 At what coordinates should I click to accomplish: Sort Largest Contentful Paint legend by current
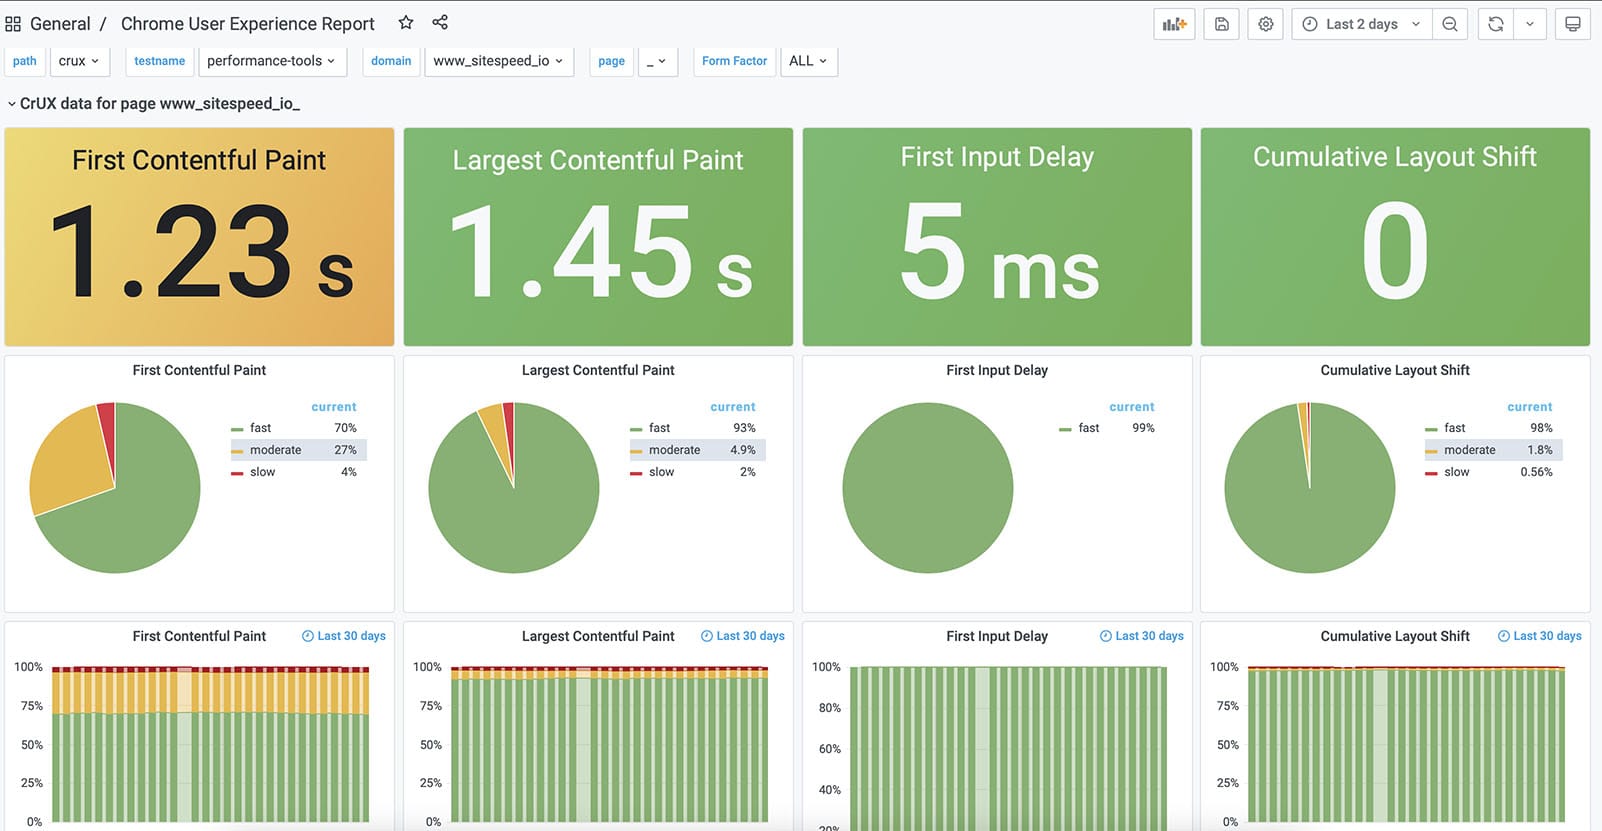click(x=733, y=407)
